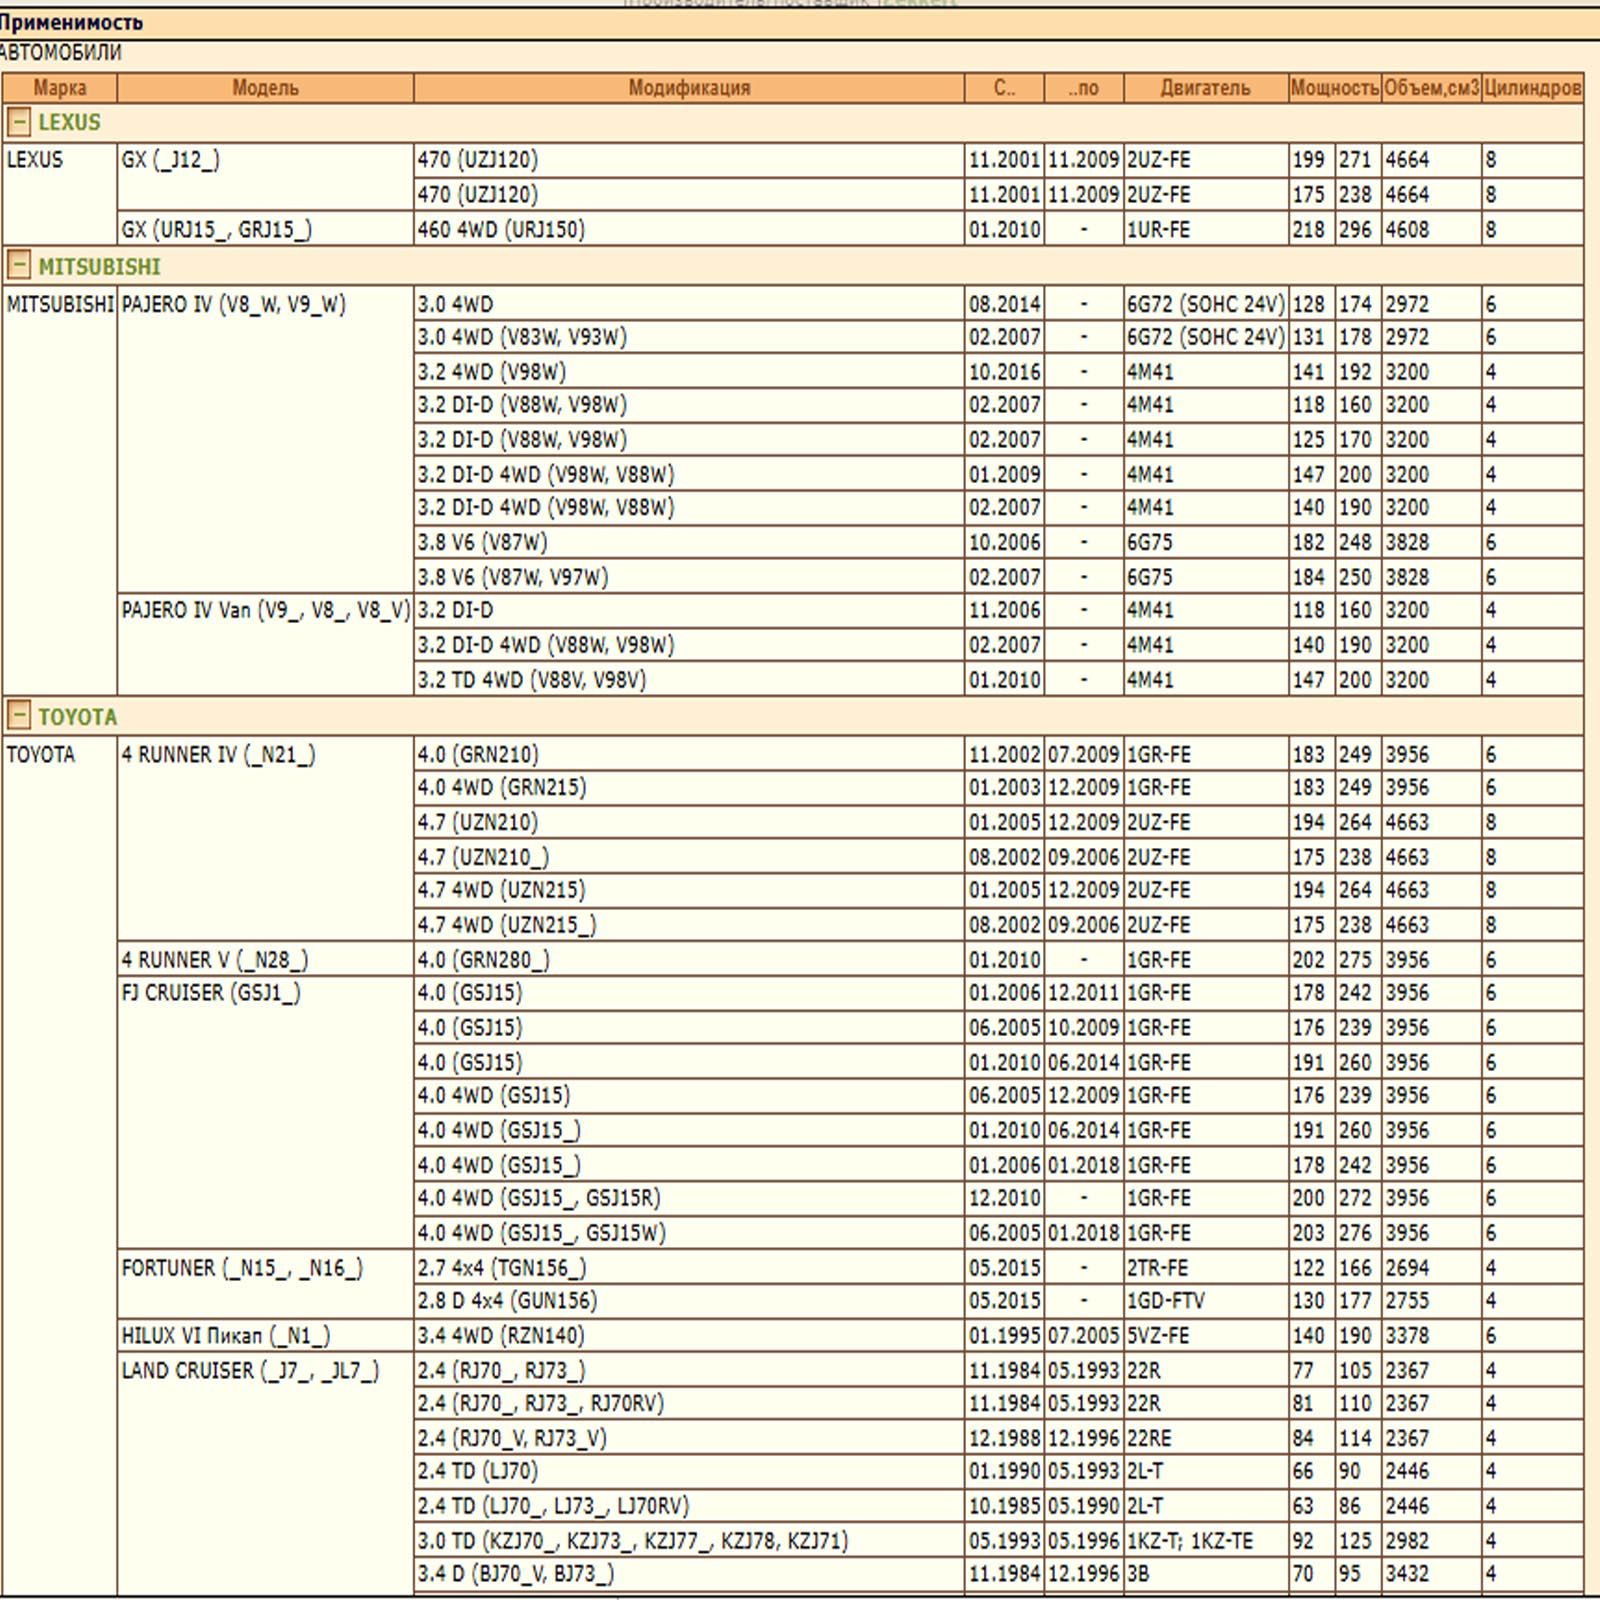Open the TOYOTA brand group link

(77, 717)
